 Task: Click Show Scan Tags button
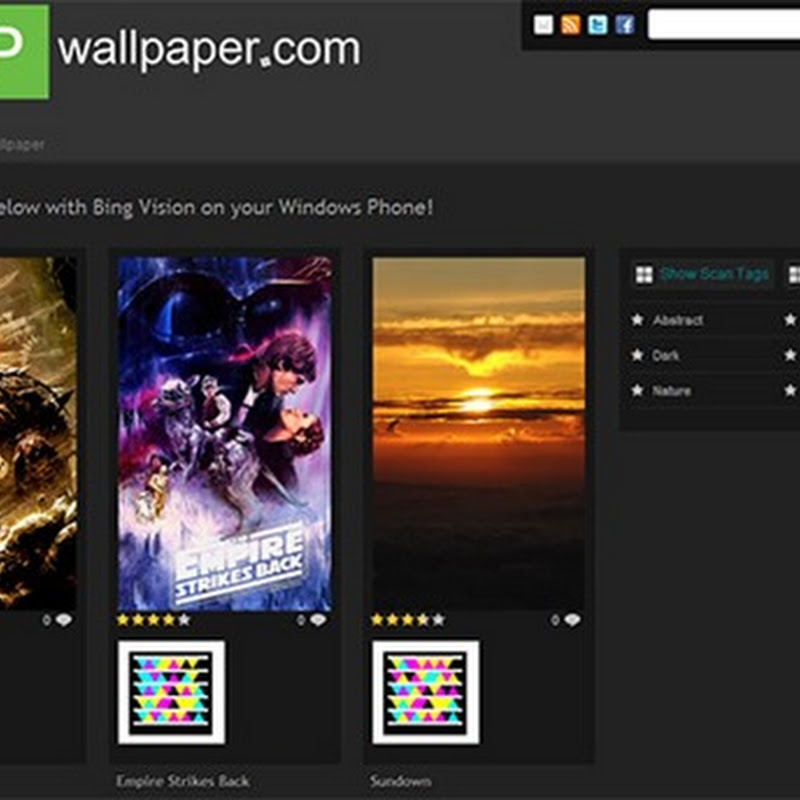pos(702,274)
